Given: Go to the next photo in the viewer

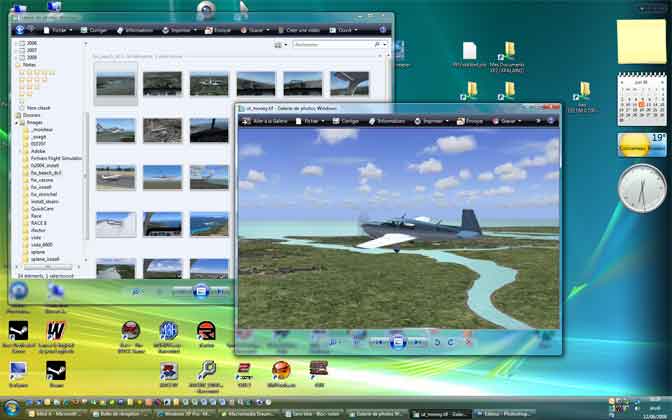Looking at the screenshot, I should [x=415, y=342].
